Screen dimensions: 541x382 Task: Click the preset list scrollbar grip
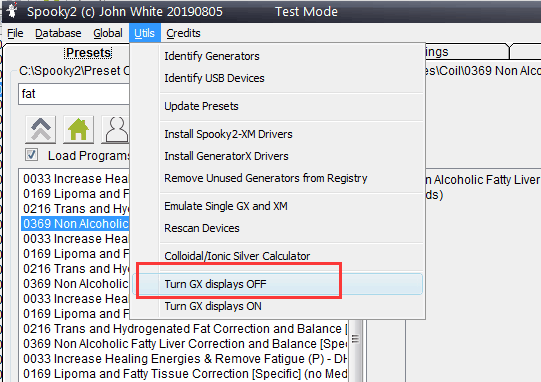pos(355,339)
